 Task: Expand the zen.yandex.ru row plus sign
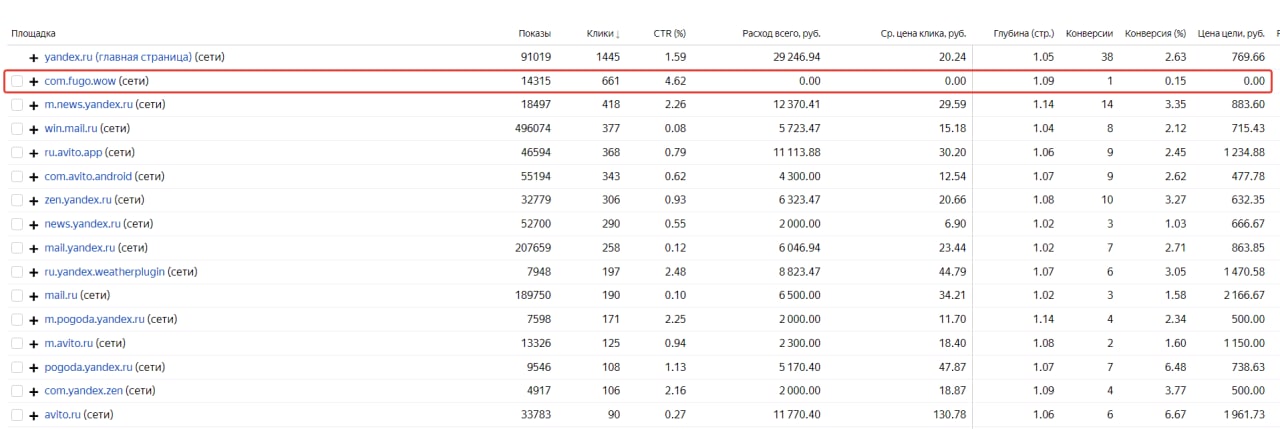34,200
